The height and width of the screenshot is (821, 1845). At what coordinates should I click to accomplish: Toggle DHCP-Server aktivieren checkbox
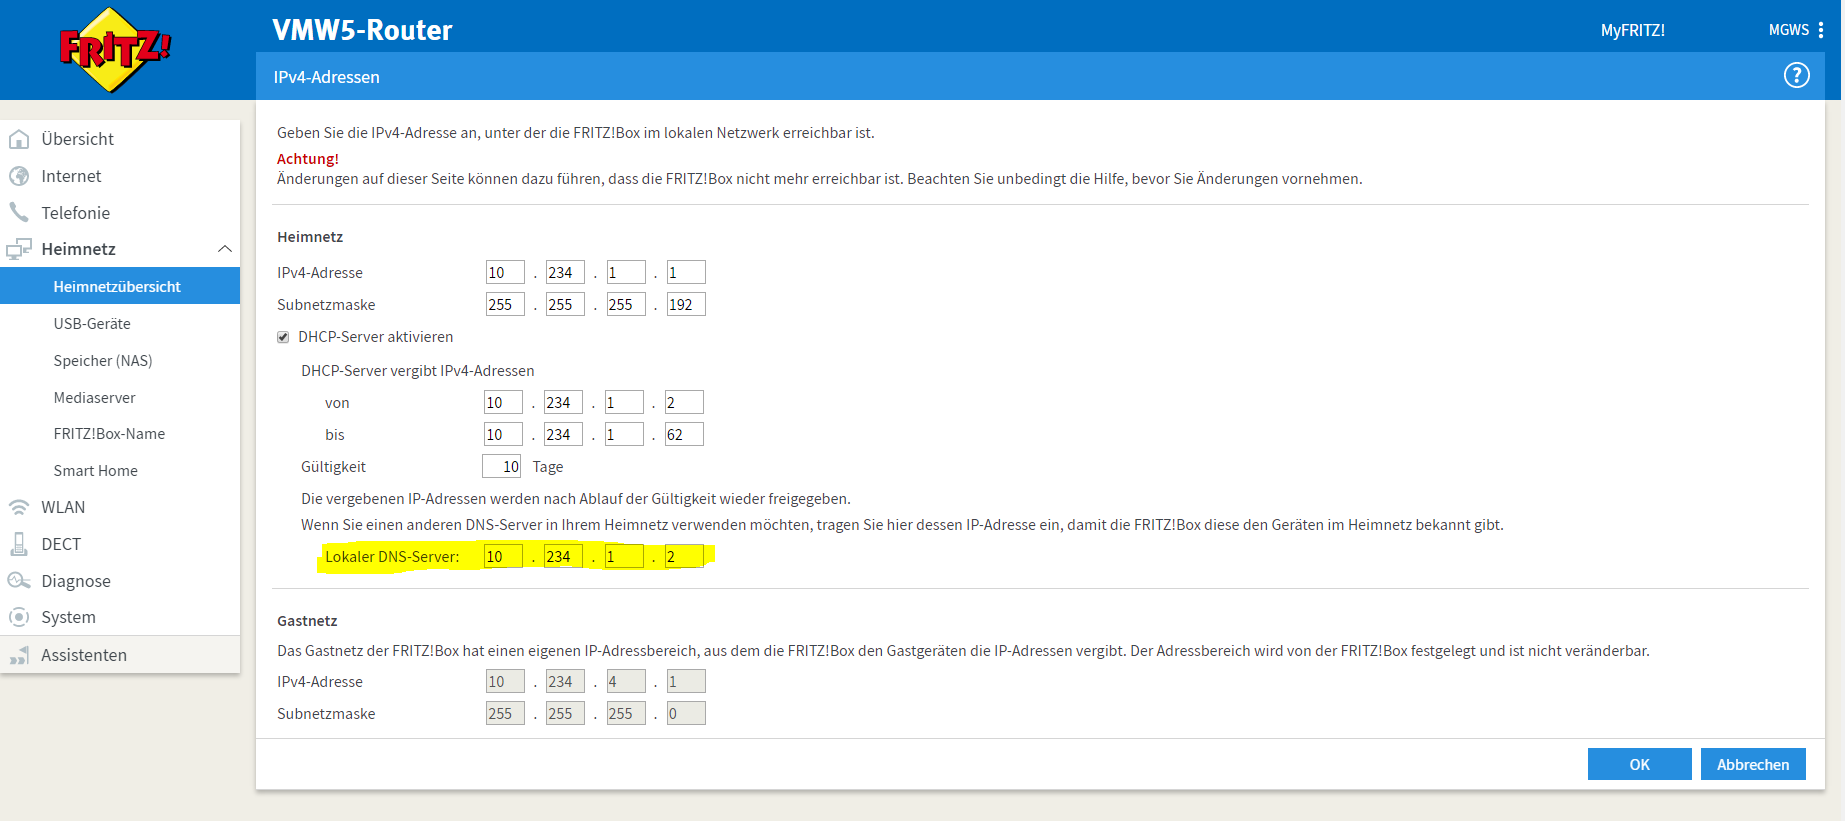tap(283, 337)
